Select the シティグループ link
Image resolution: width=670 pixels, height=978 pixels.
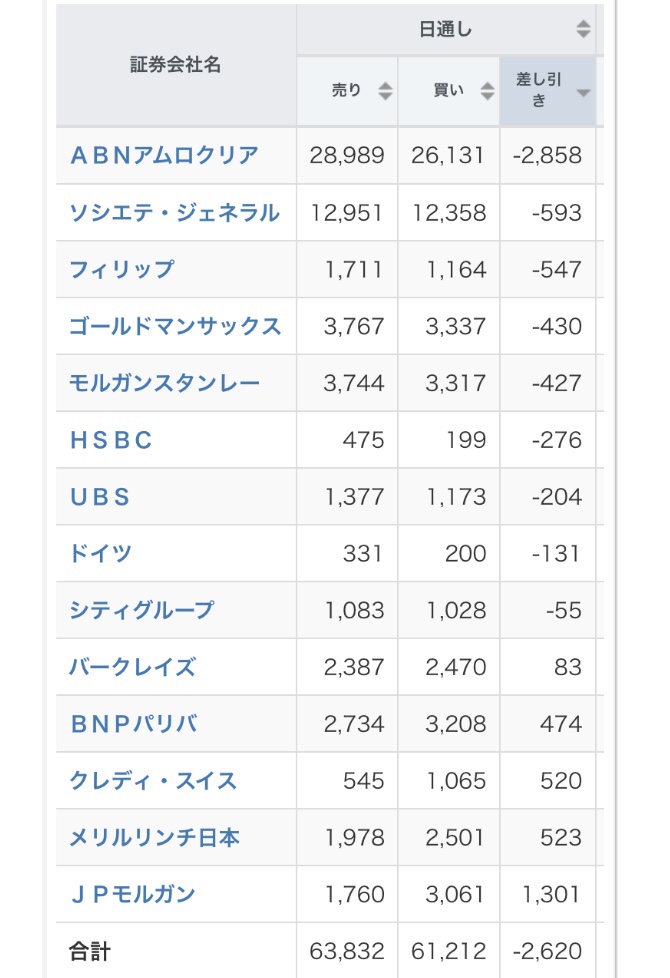tap(142, 610)
